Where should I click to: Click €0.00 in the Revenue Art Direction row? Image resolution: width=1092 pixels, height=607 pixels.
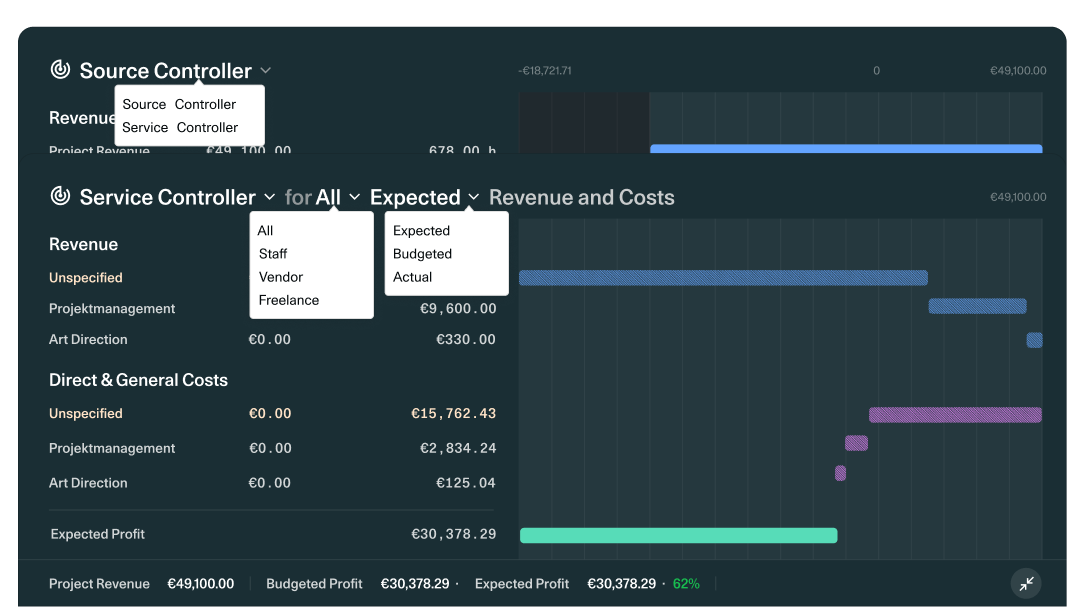coord(270,340)
